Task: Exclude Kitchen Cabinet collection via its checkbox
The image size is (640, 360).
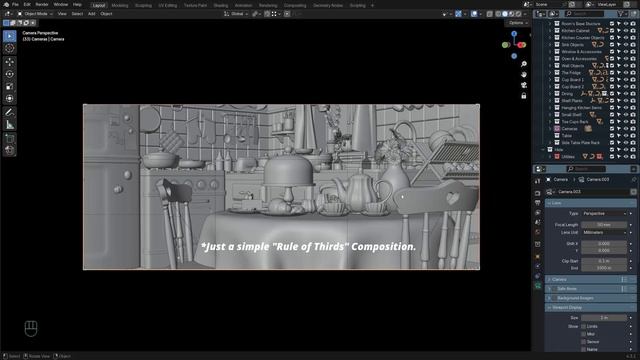Action: [x=612, y=31]
